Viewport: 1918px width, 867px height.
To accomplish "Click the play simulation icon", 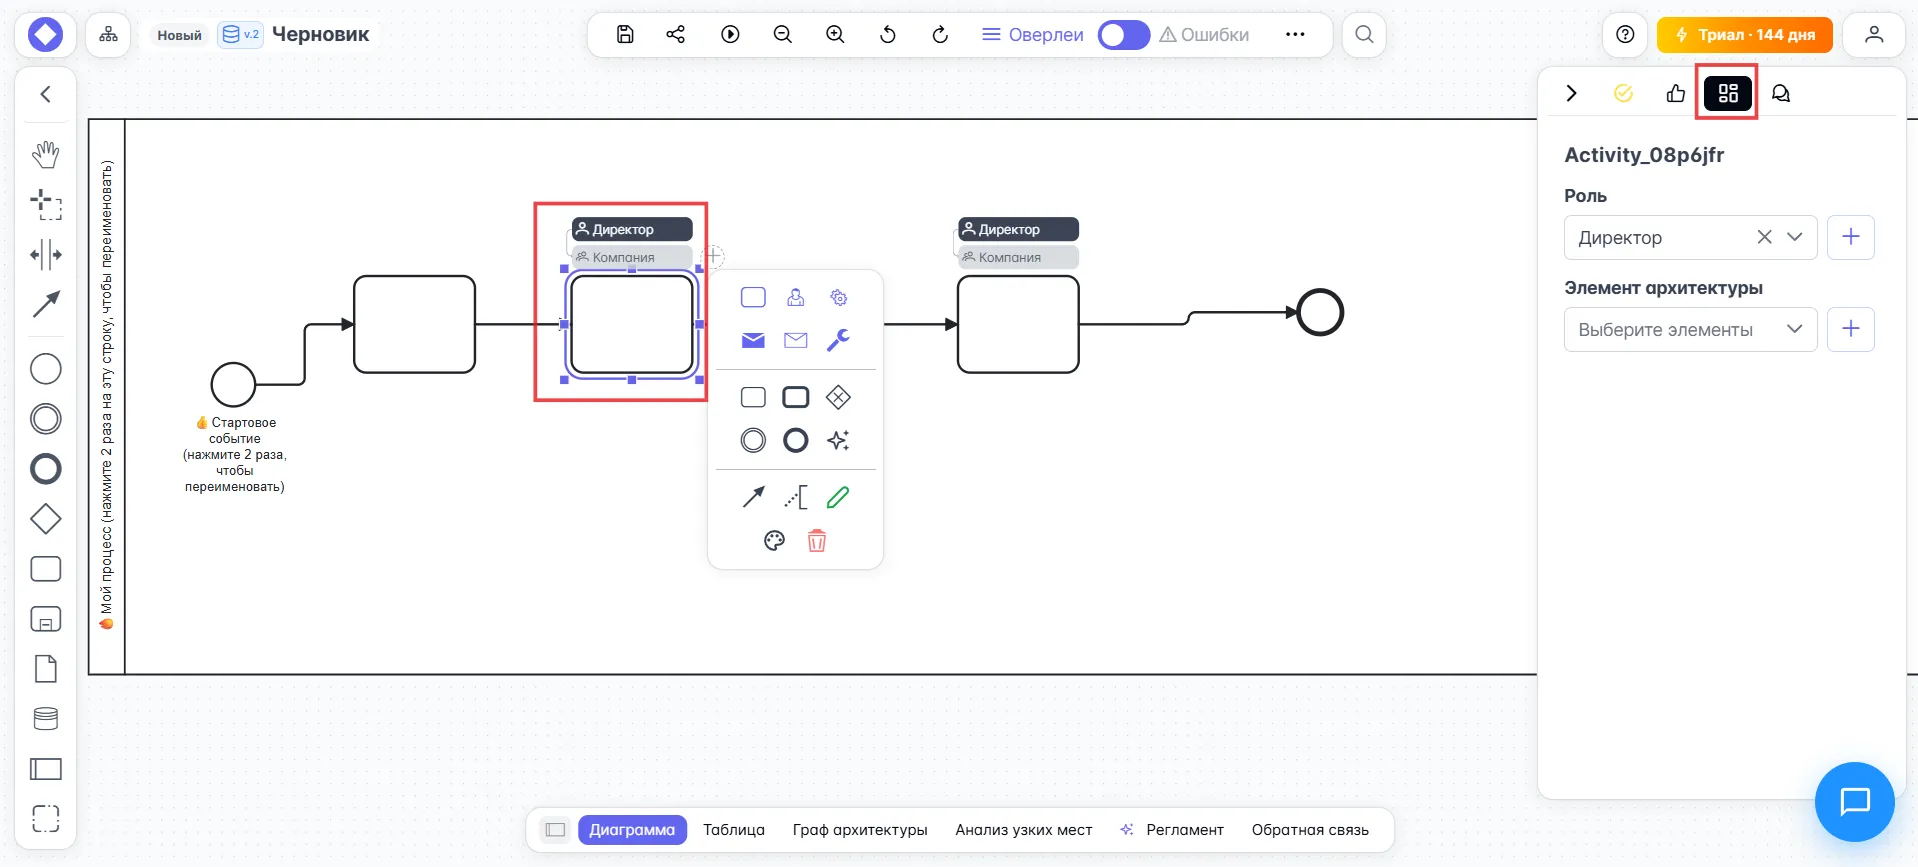I will pyautogui.click(x=730, y=34).
